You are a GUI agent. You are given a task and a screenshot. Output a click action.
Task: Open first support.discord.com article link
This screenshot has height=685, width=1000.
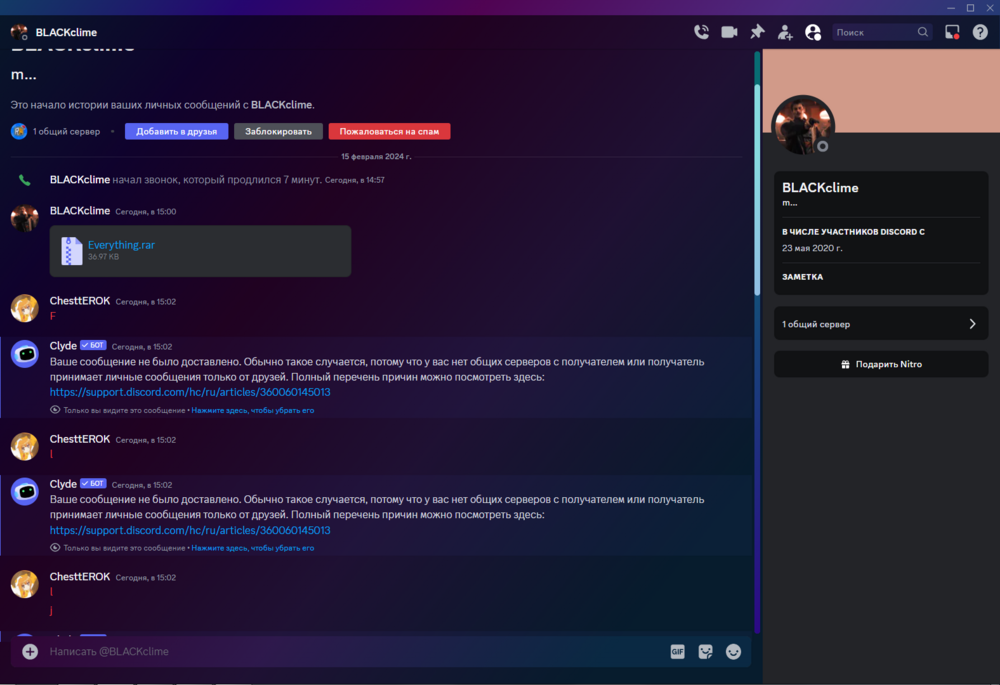[x=190, y=392]
